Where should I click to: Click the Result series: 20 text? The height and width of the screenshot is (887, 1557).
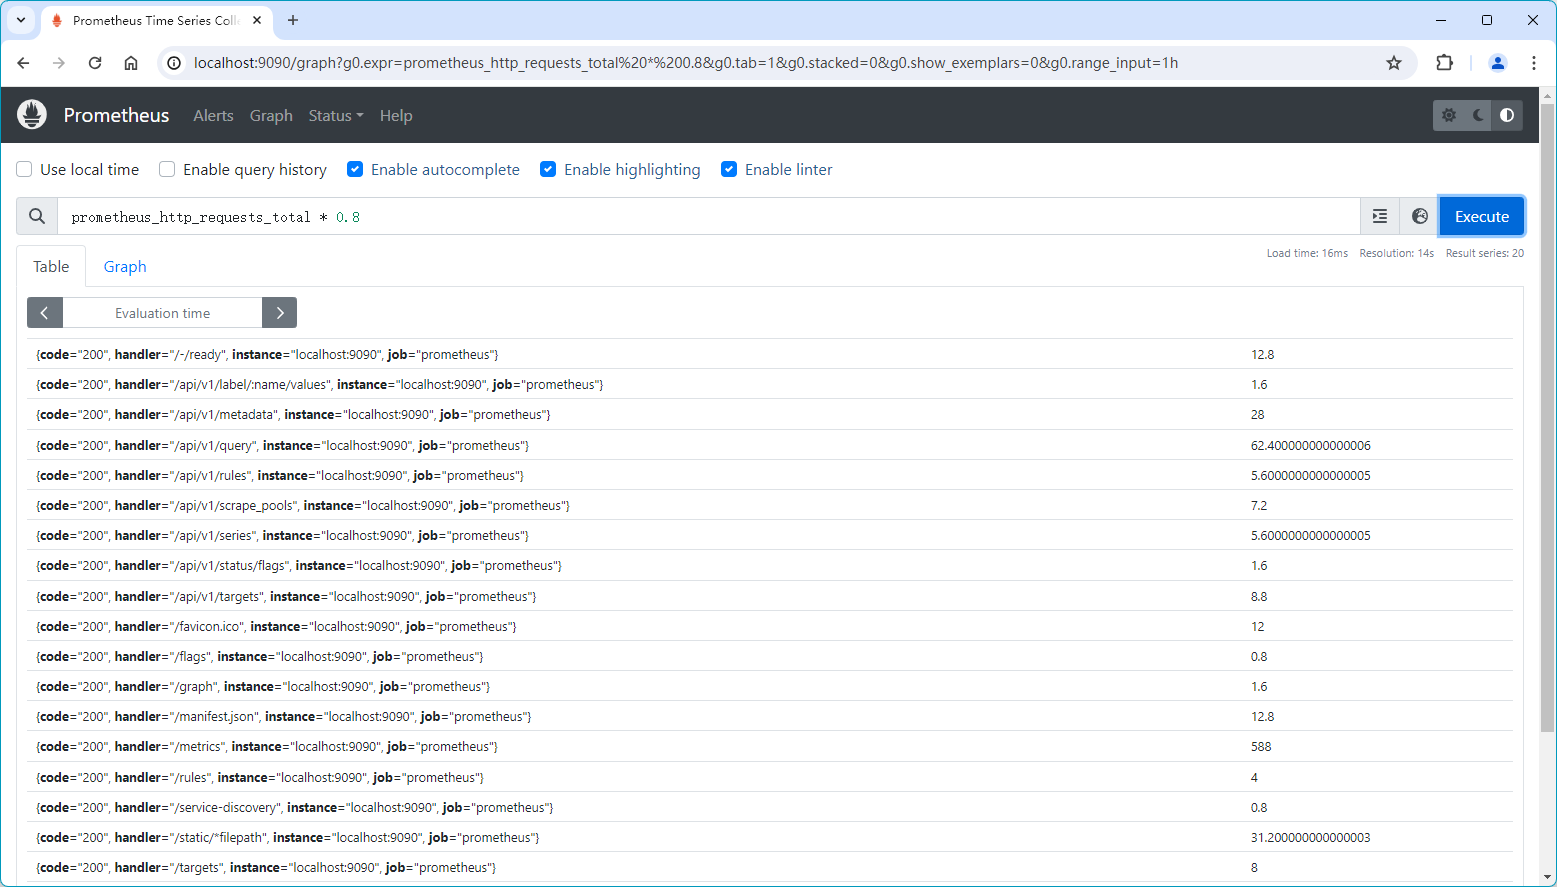click(x=1485, y=253)
